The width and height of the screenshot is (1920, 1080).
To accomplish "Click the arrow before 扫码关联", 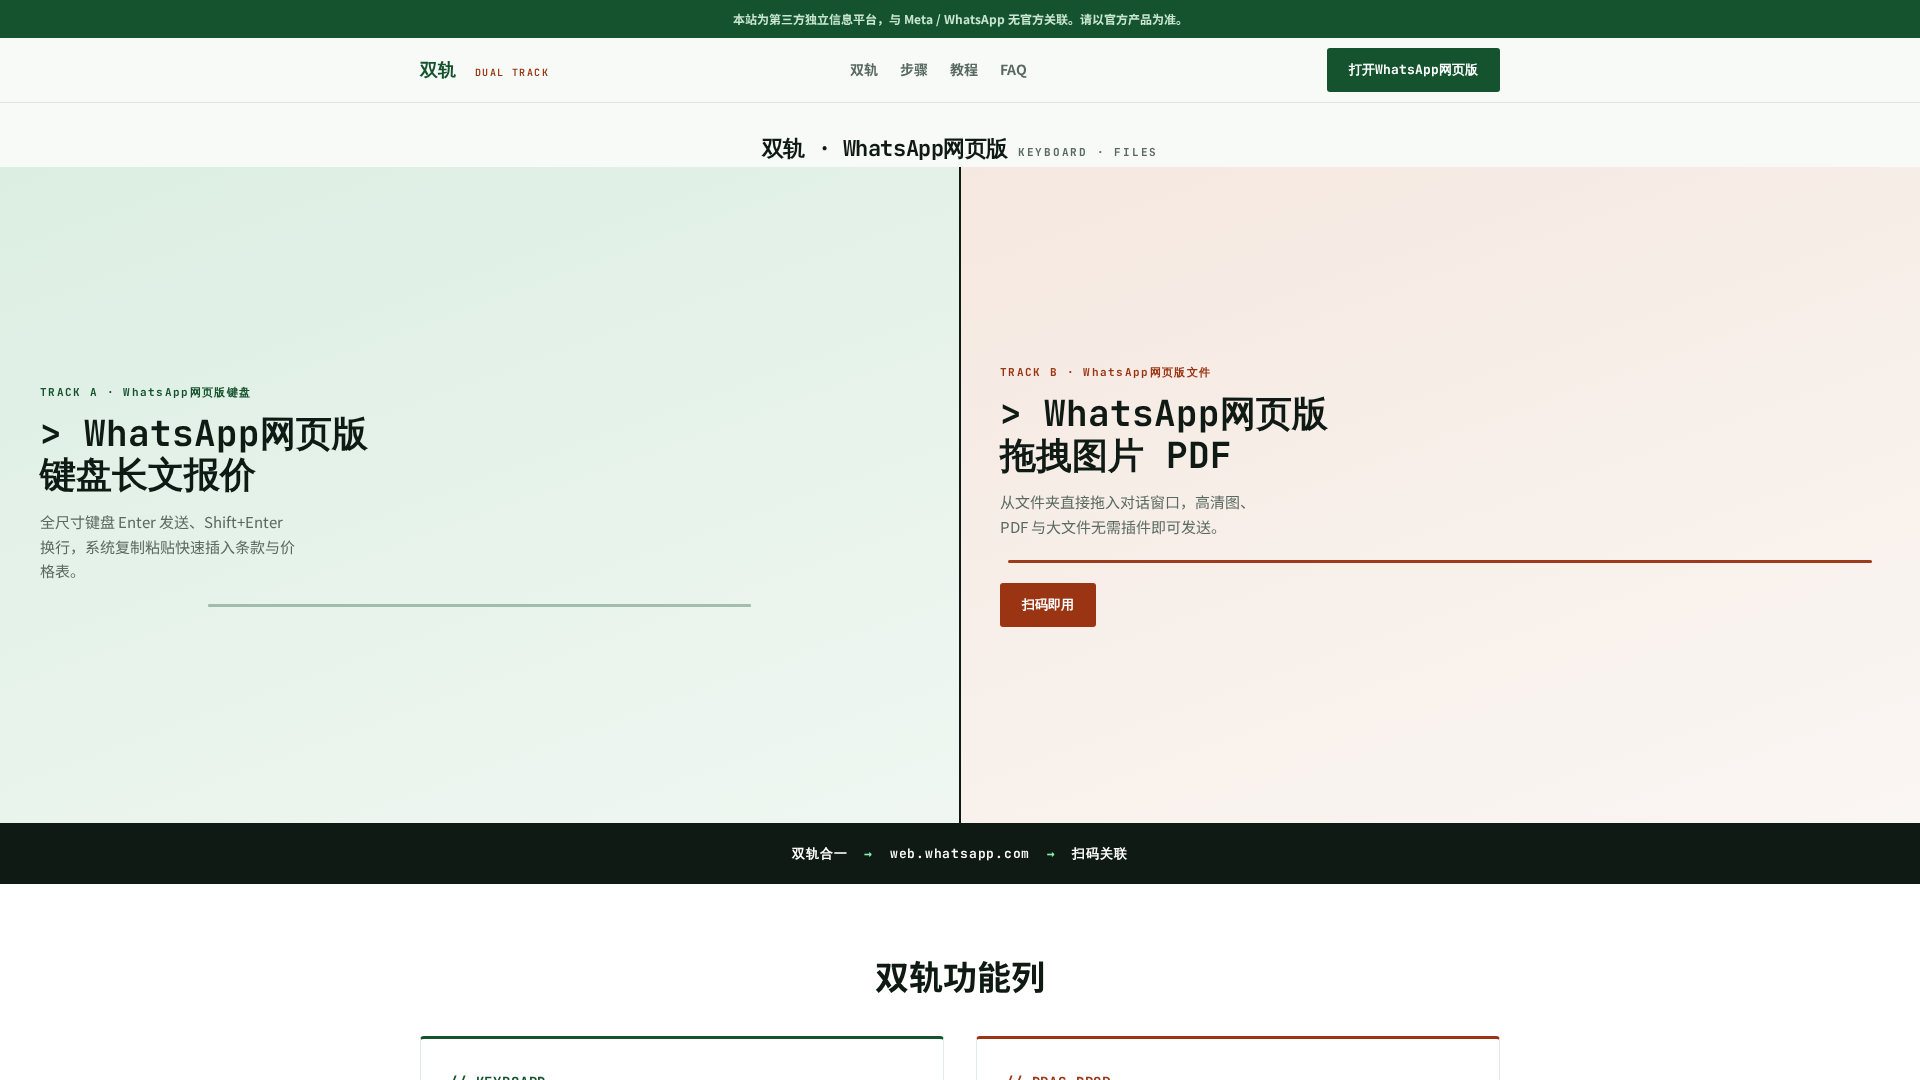I will point(1050,854).
